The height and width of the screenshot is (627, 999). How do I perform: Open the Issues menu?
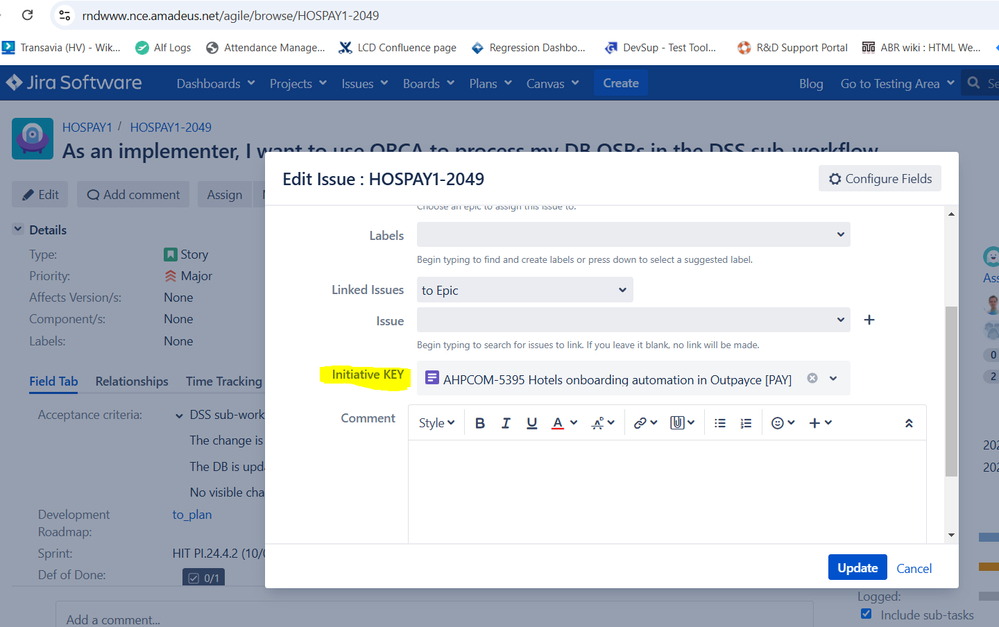click(364, 83)
